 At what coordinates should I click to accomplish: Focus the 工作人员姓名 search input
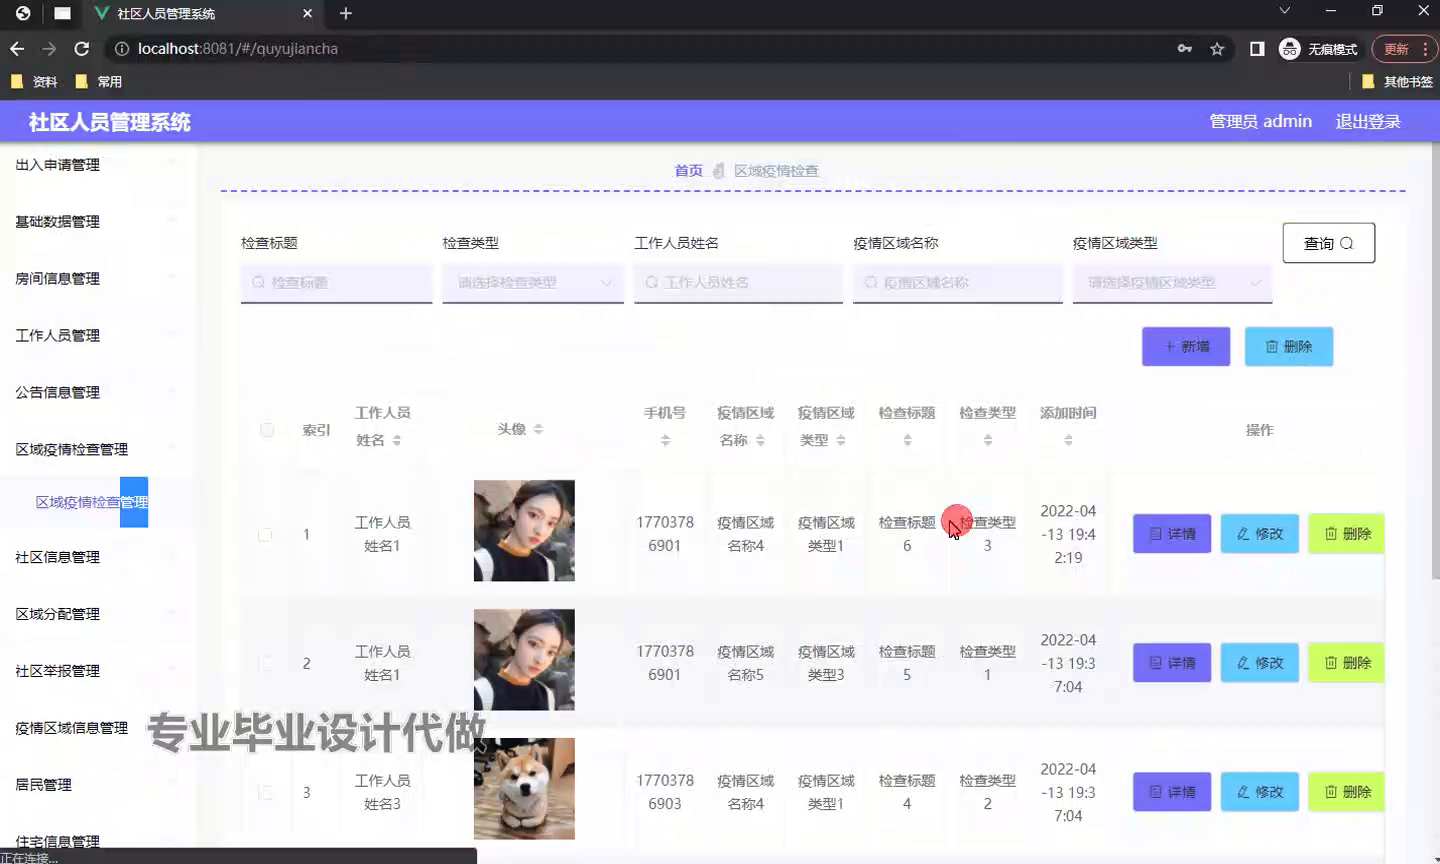click(738, 283)
